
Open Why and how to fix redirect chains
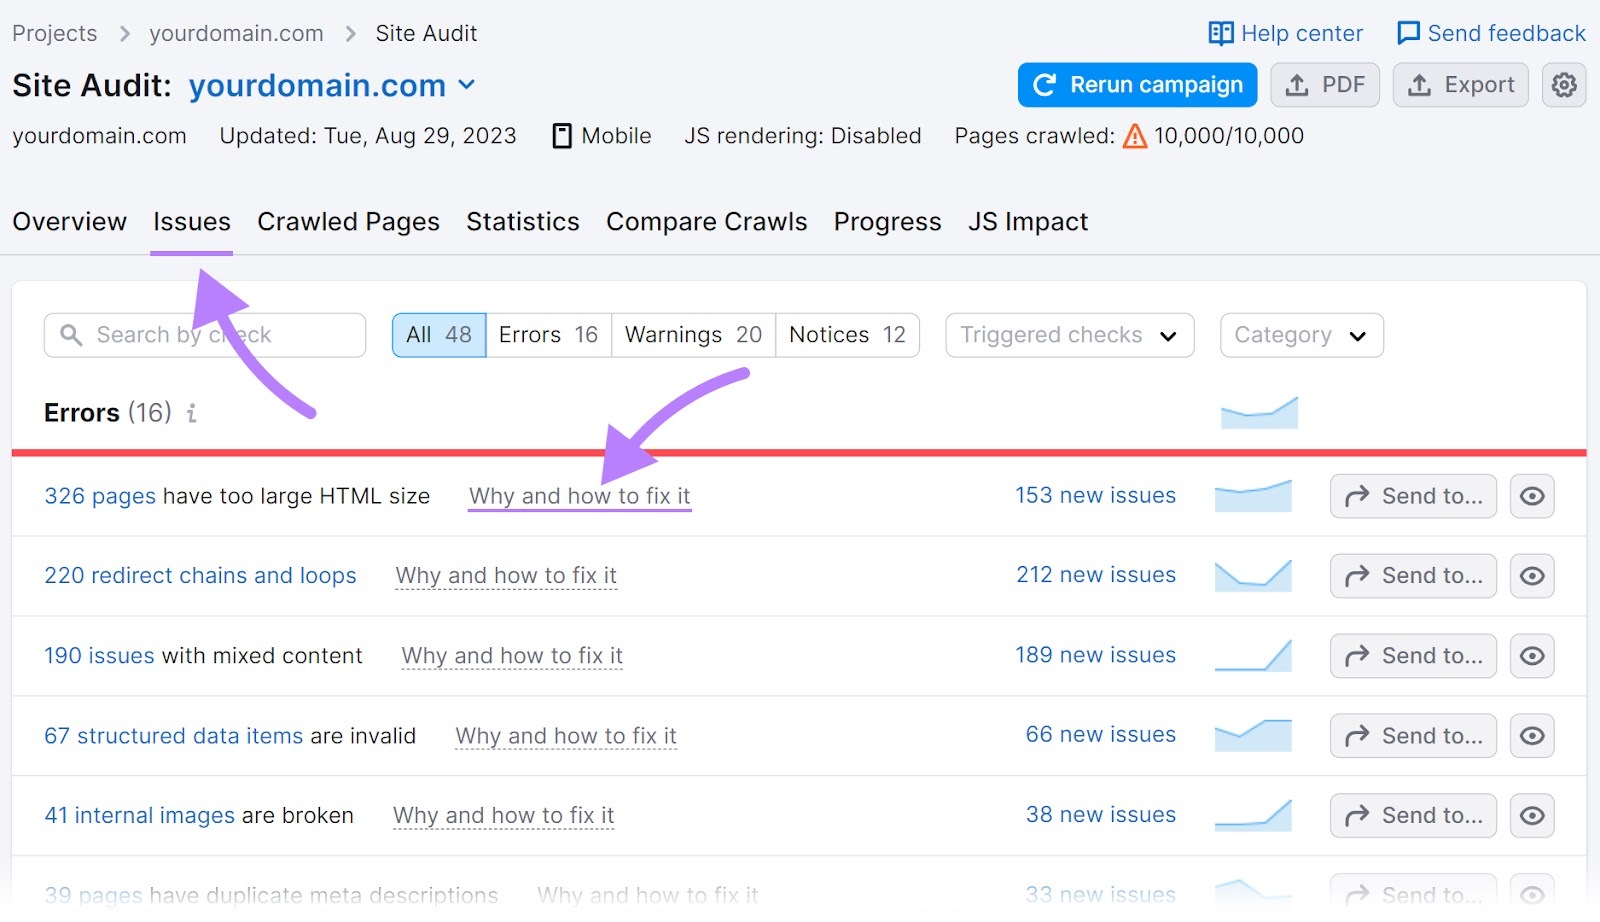point(505,575)
